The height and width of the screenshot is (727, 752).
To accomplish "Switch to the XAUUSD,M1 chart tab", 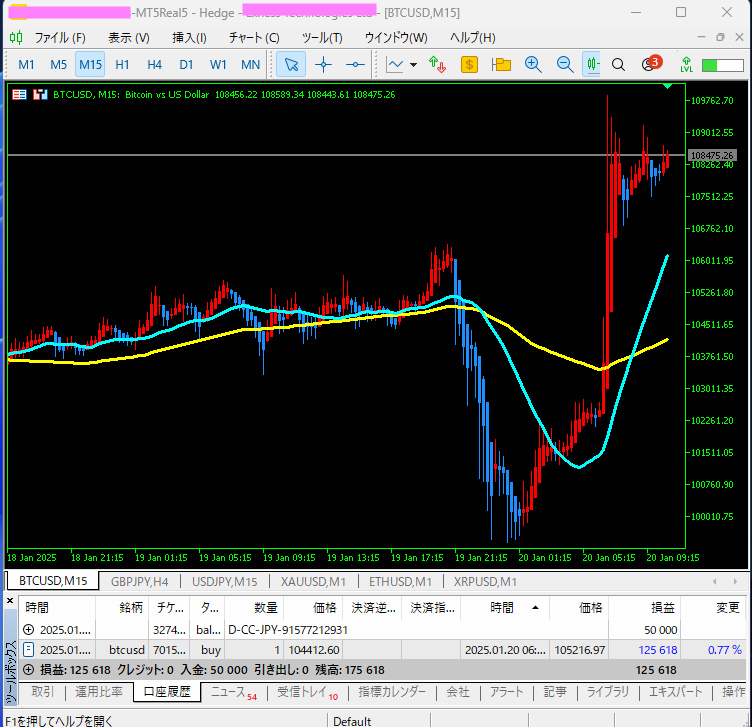I will tap(313, 581).
